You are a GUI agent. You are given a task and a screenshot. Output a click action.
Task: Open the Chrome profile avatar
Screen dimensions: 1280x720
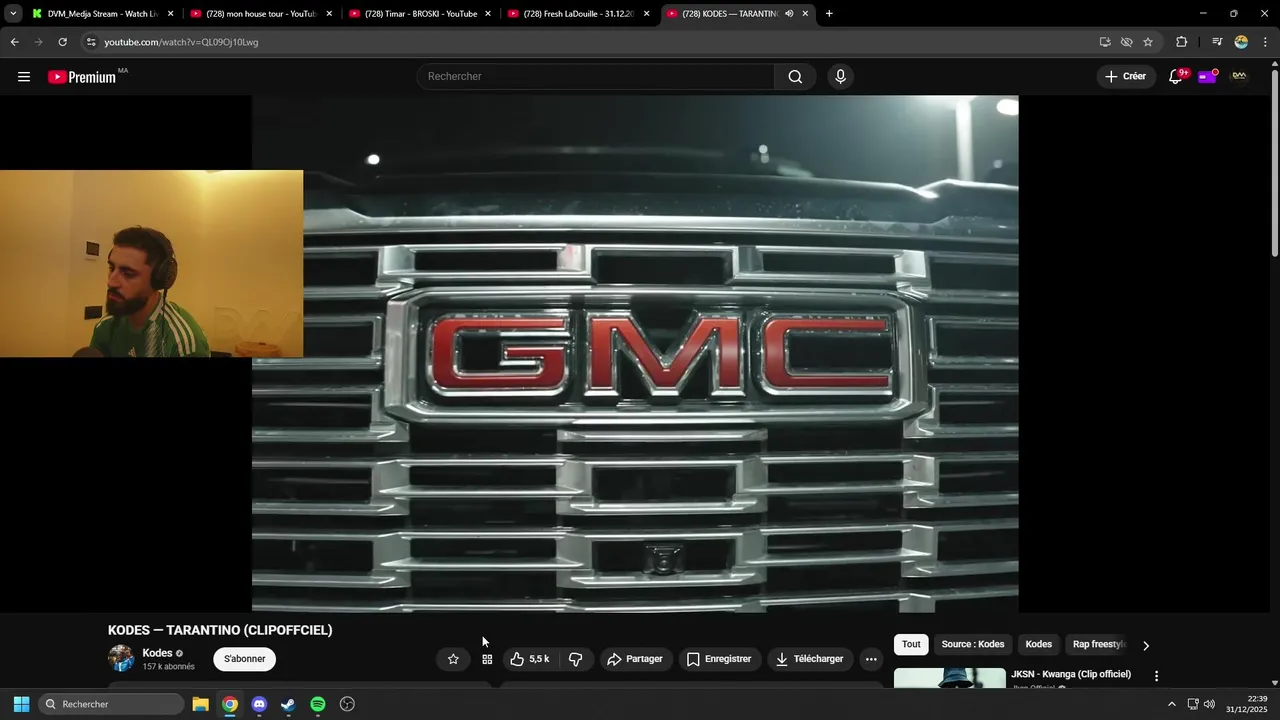pyautogui.click(x=1241, y=42)
